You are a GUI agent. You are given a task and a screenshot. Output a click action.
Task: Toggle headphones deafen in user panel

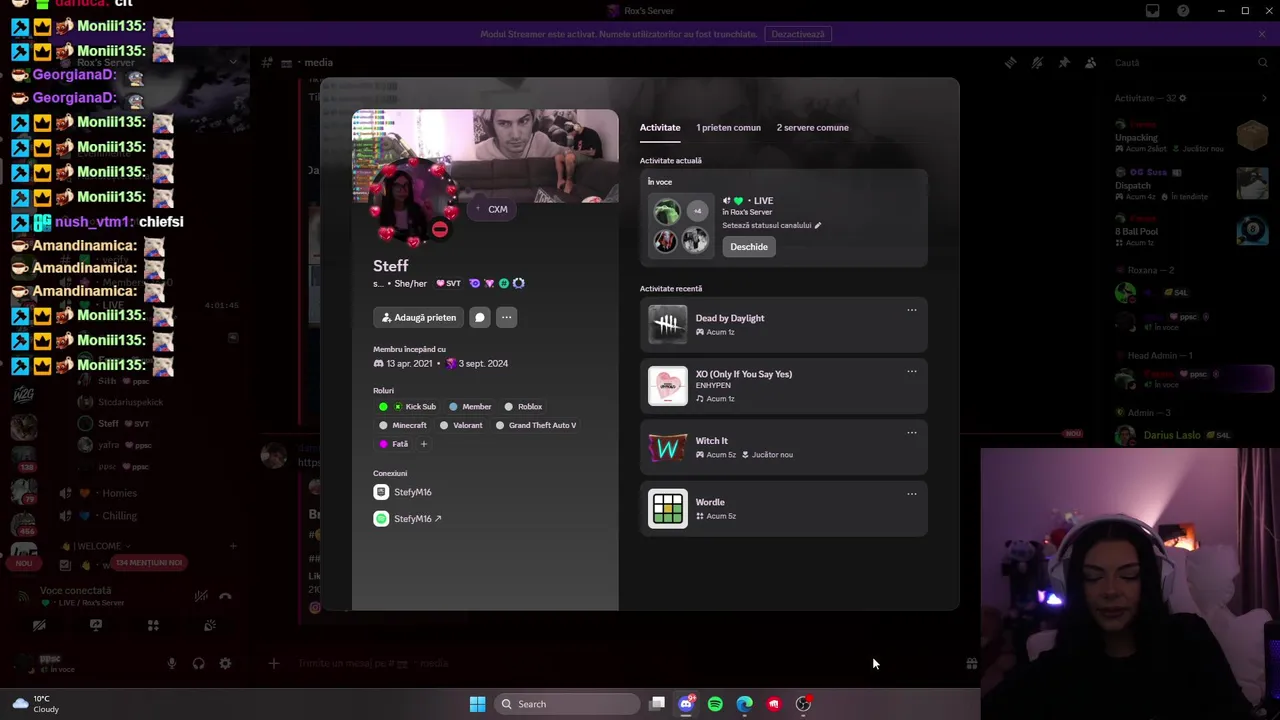[x=198, y=663]
